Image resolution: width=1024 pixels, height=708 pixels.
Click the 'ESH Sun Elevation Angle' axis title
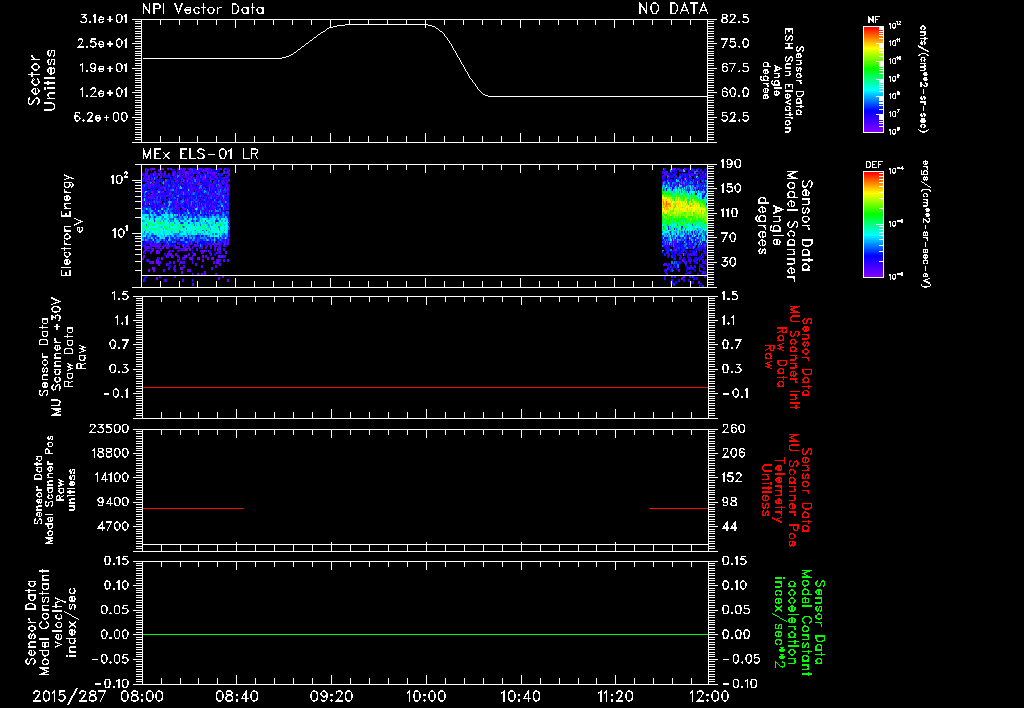coord(782,80)
